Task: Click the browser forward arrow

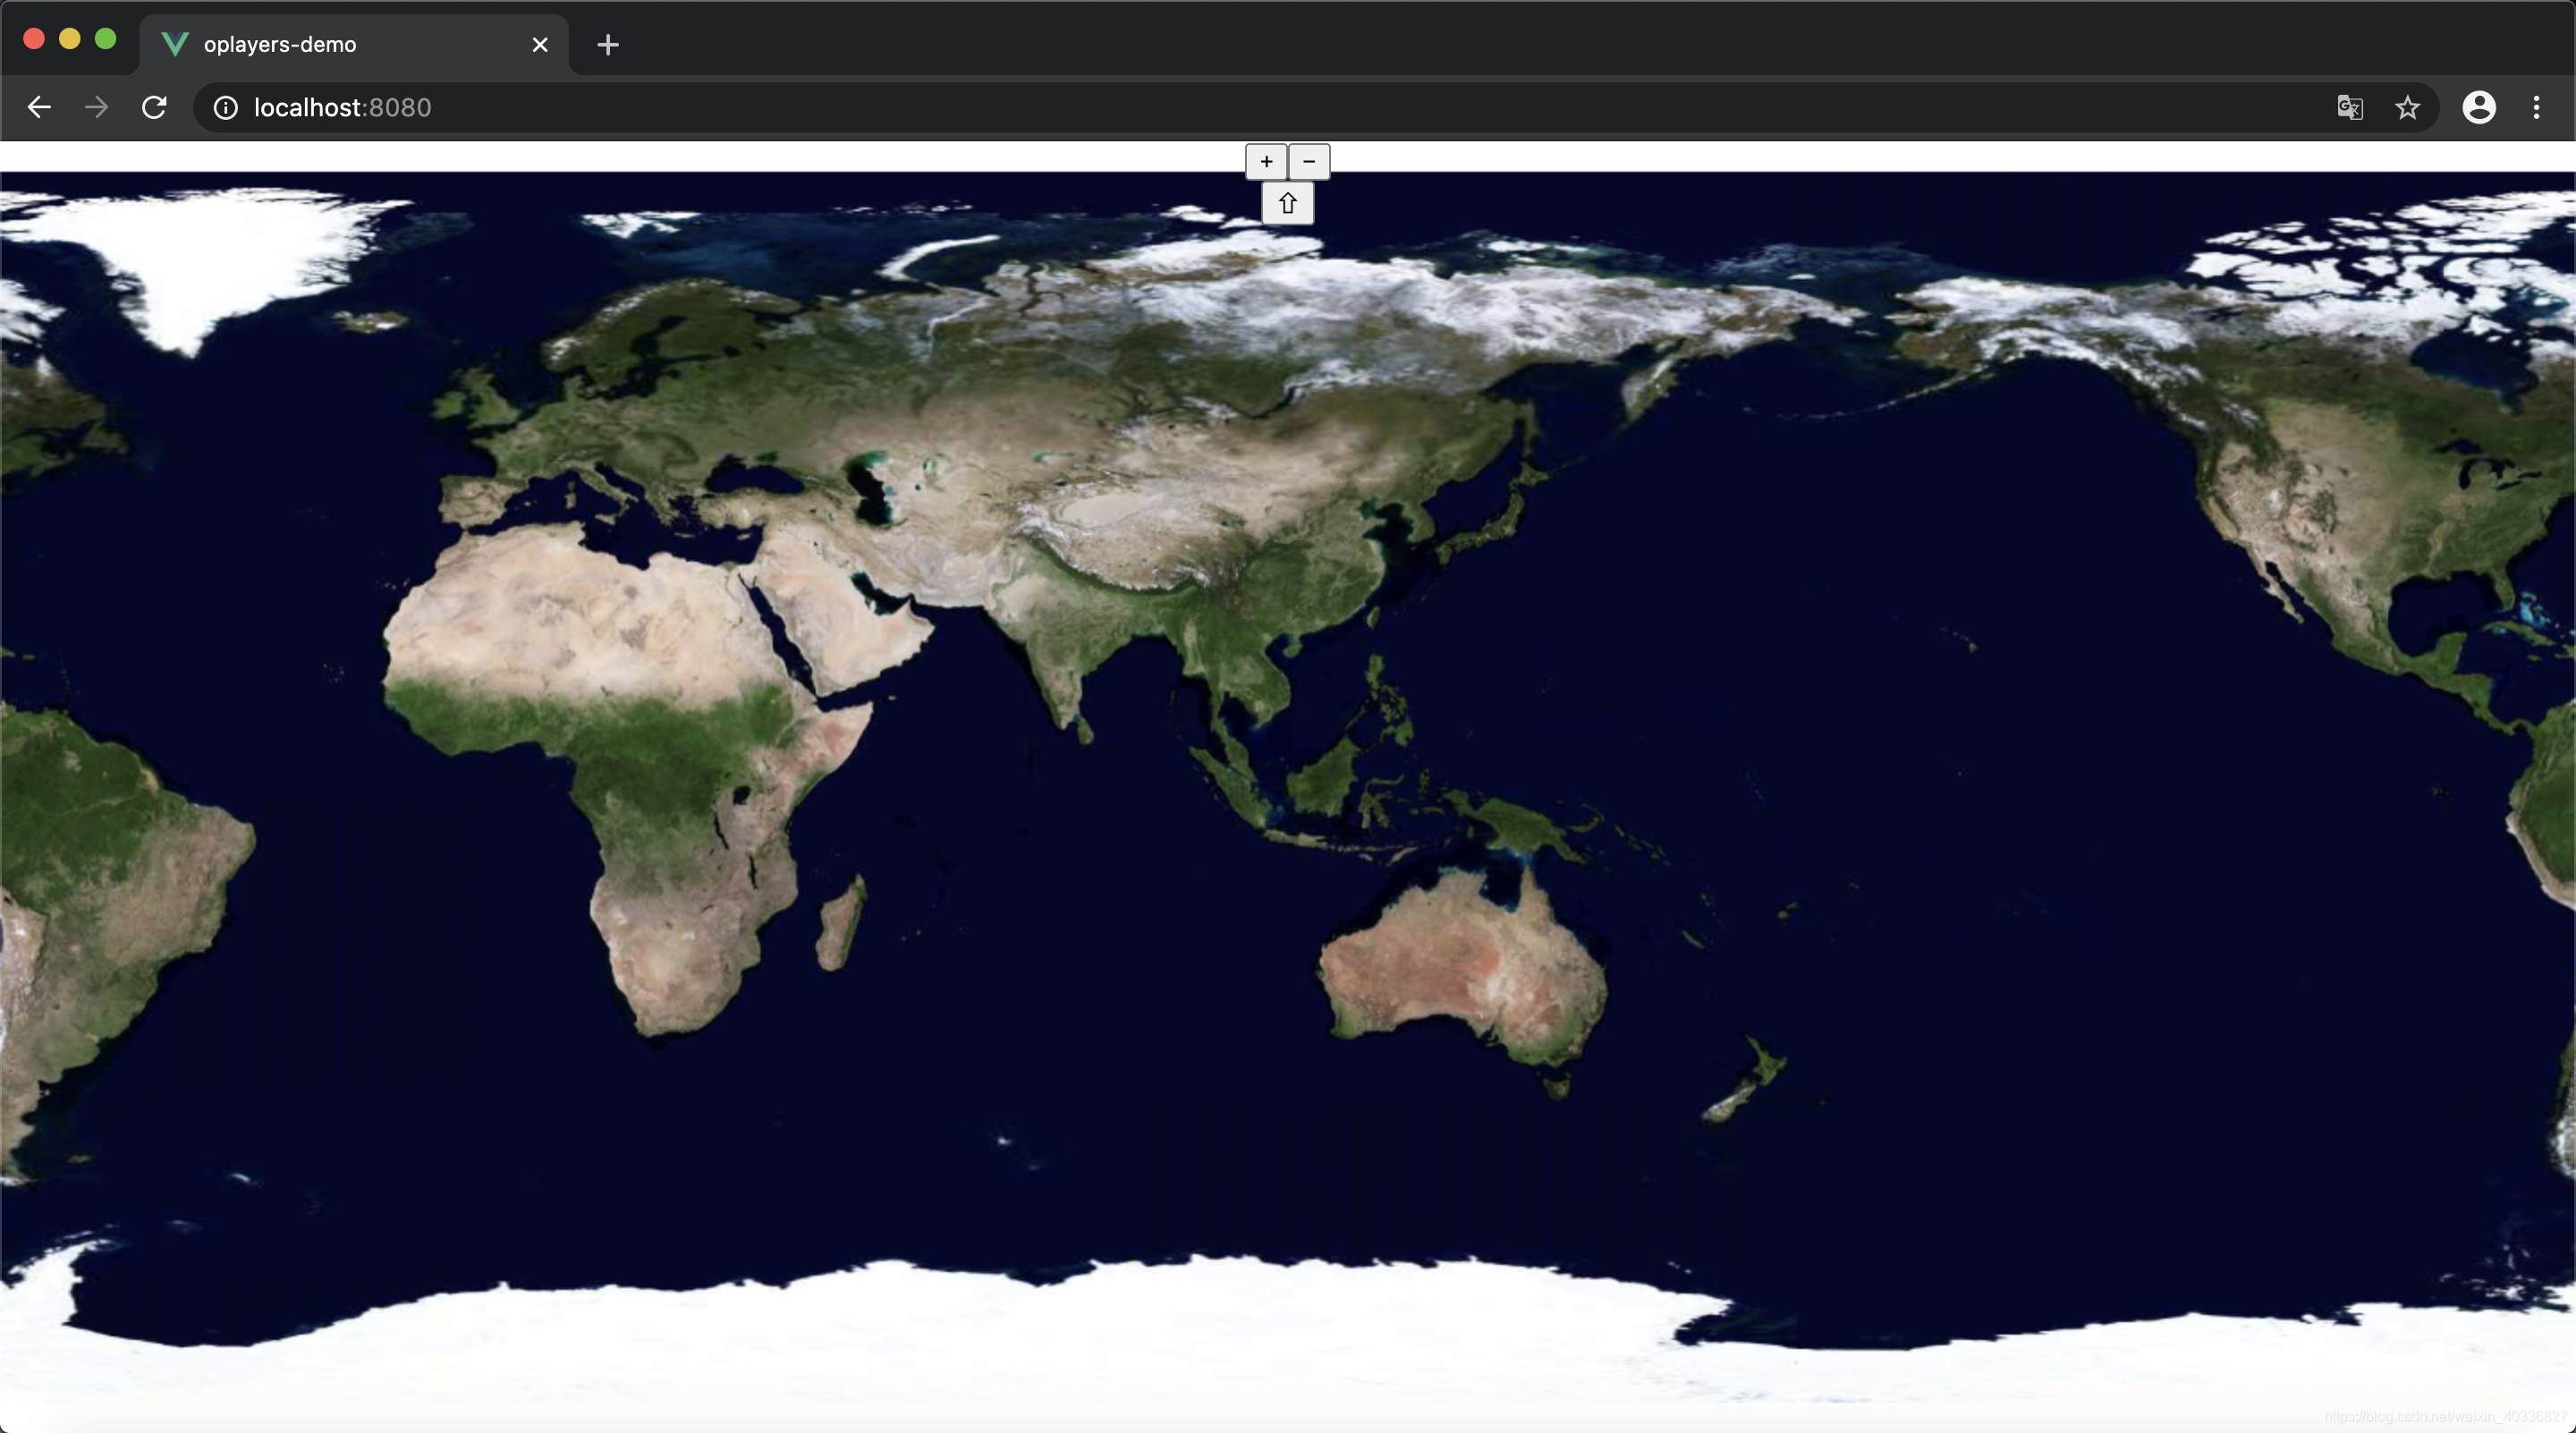Action: click(97, 107)
